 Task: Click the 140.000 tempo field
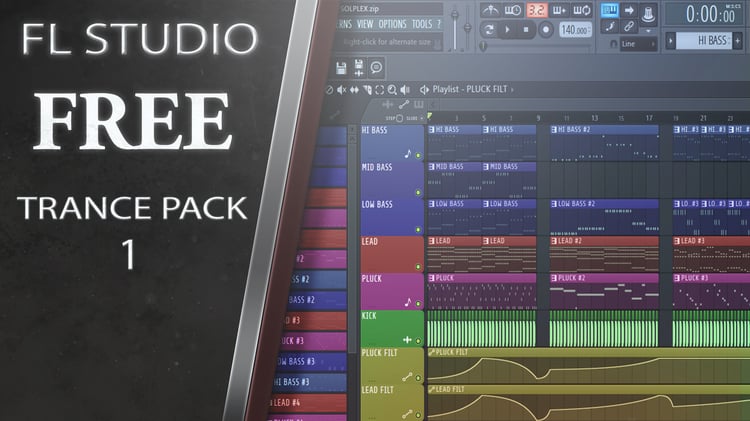click(x=574, y=30)
